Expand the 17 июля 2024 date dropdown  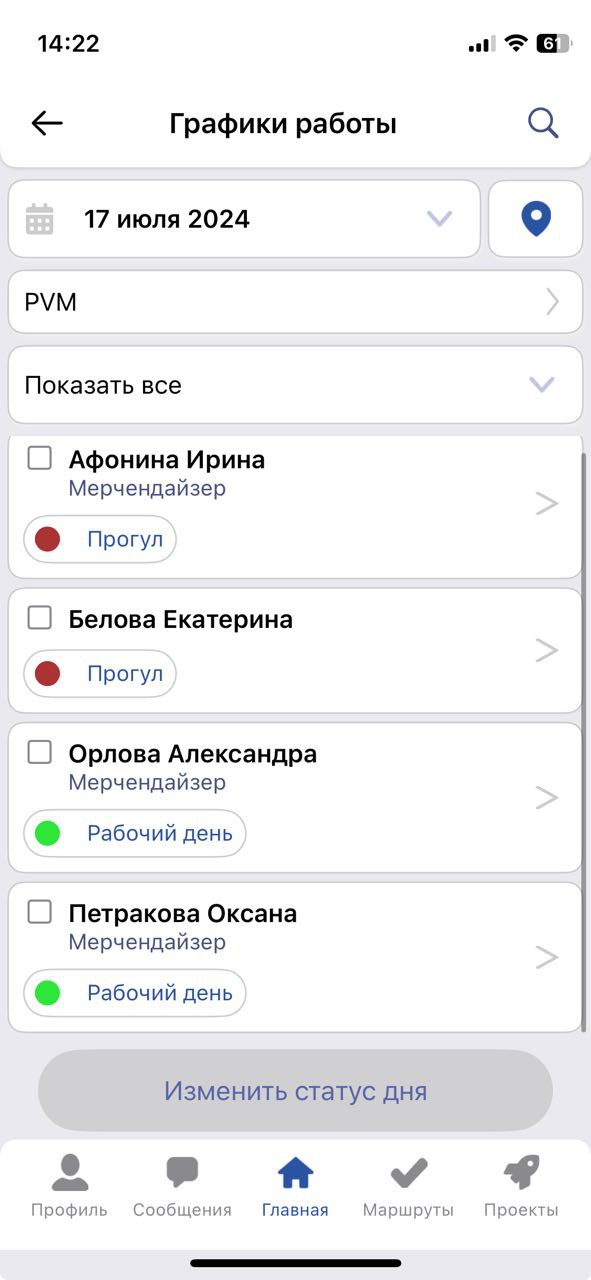440,218
